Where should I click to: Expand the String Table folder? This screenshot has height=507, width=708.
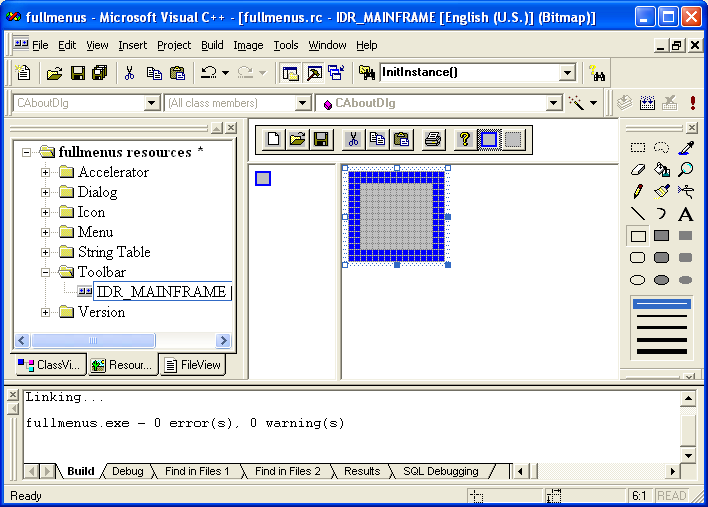click(x=45, y=252)
